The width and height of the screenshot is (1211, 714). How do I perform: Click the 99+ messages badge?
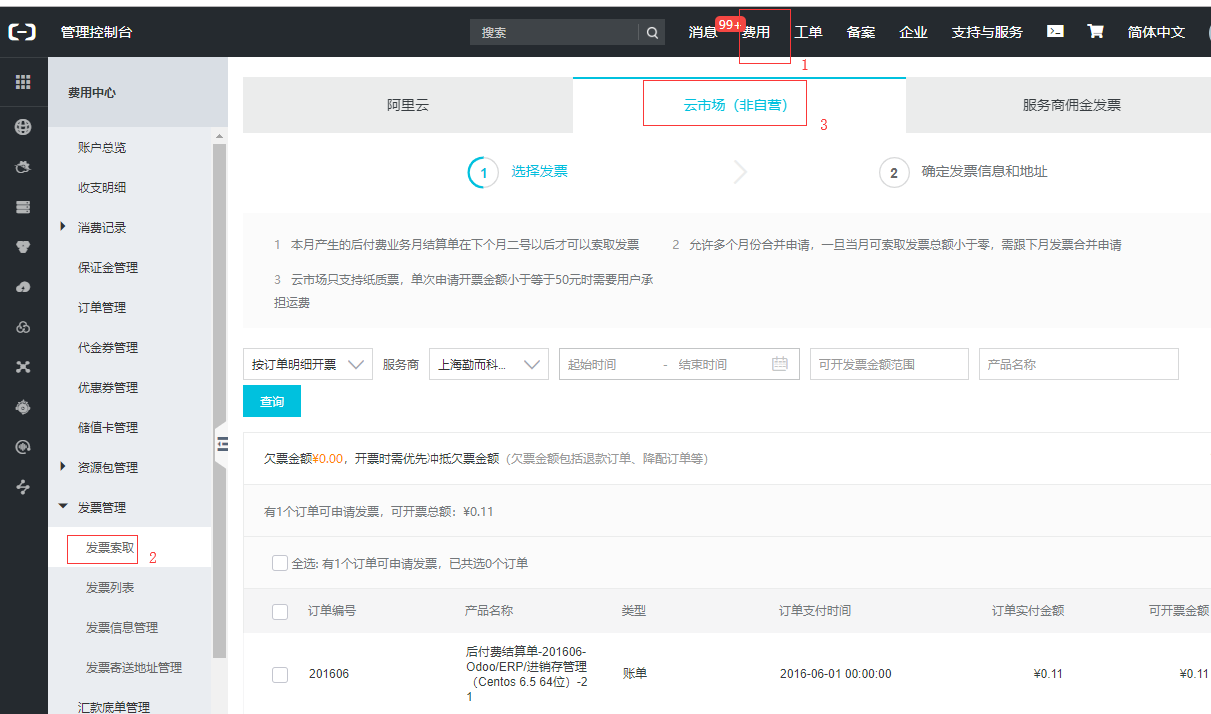[x=730, y=24]
